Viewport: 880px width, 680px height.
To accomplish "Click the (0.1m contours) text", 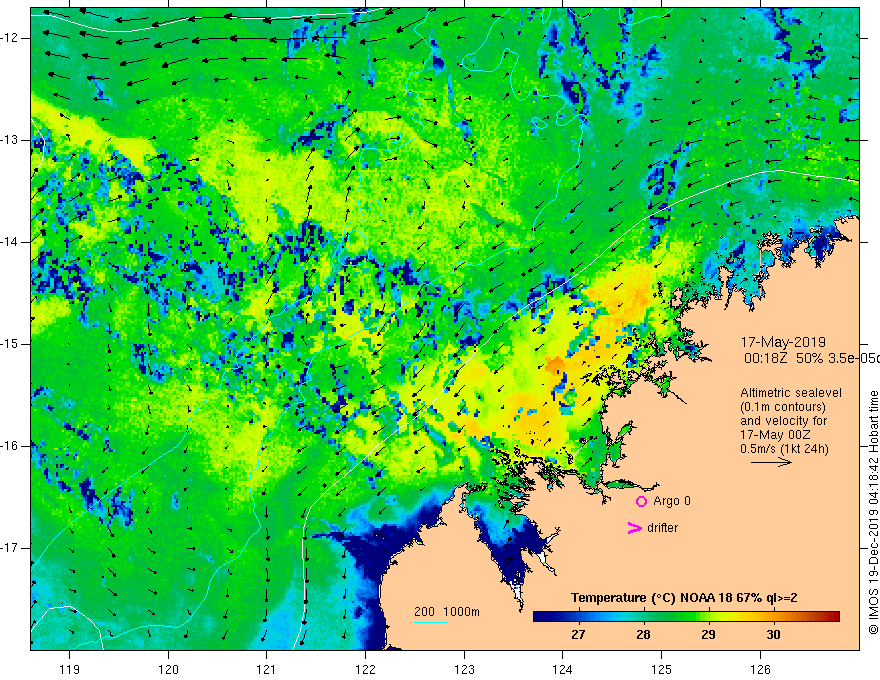I will click(783, 407).
